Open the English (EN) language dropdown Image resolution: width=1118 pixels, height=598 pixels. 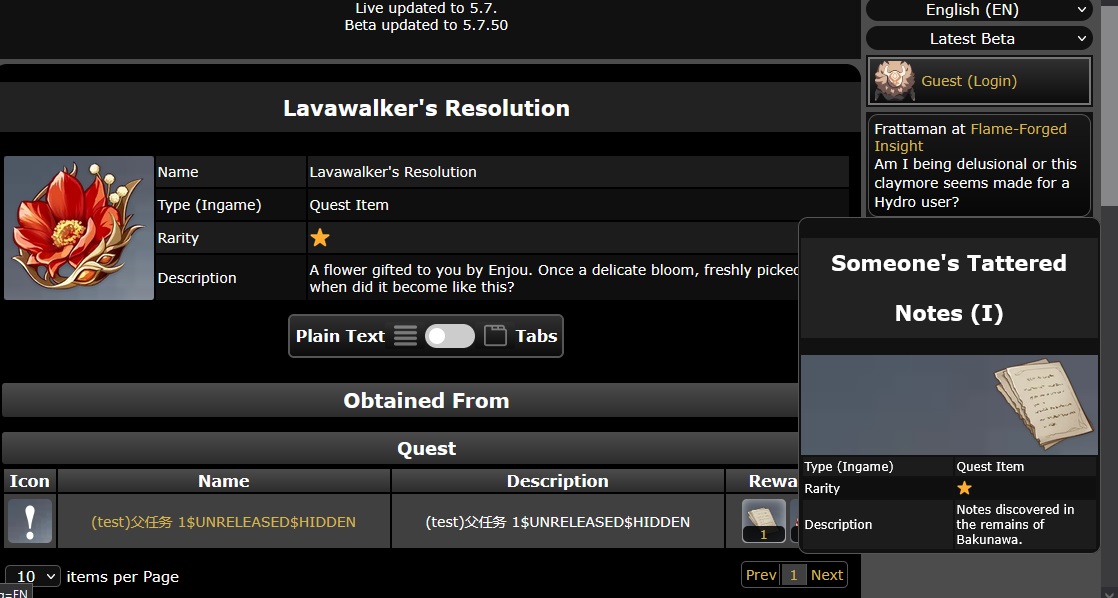(x=979, y=10)
